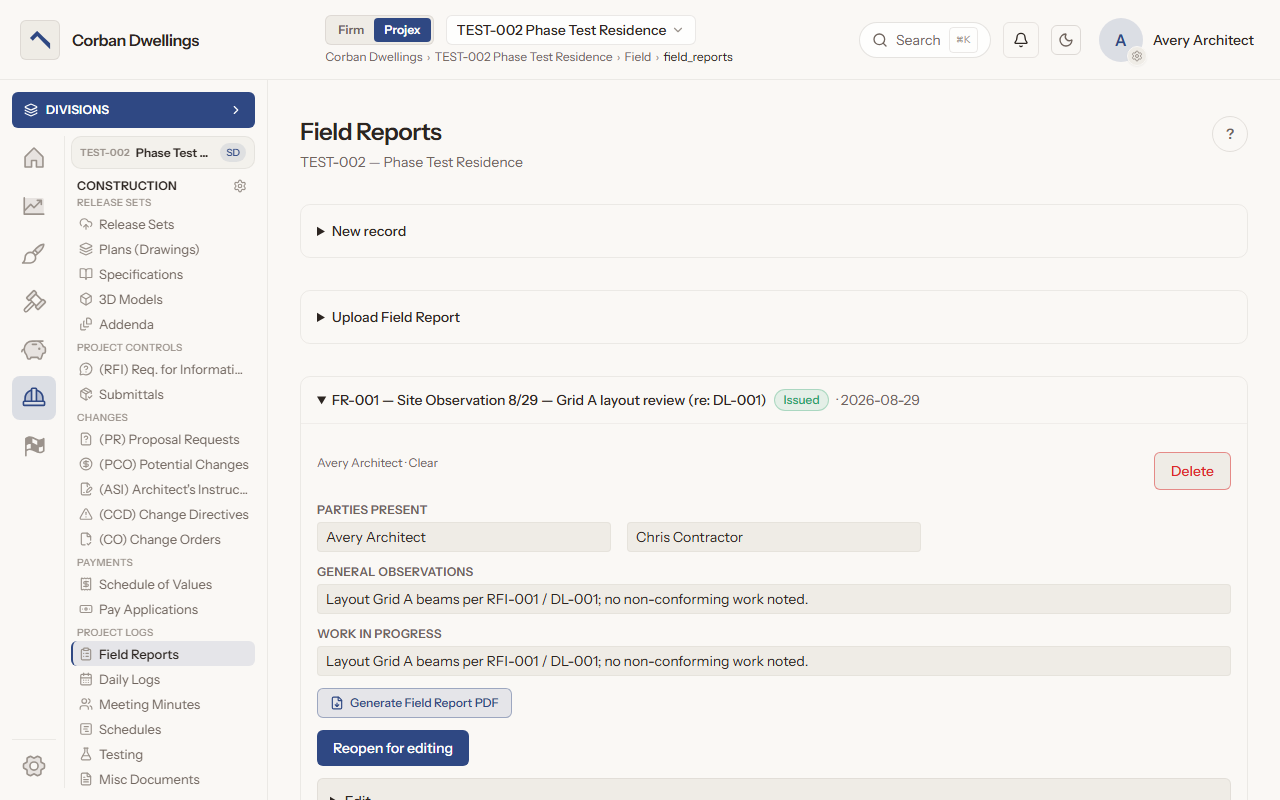
Task: Select the design brush icon in rail
Action: [x=34, y=254]
